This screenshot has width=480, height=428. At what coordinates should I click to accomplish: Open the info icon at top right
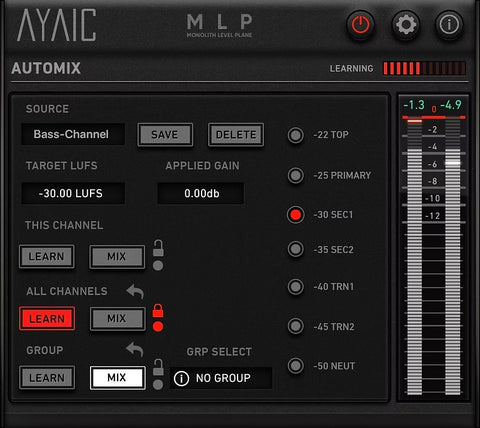449,25
